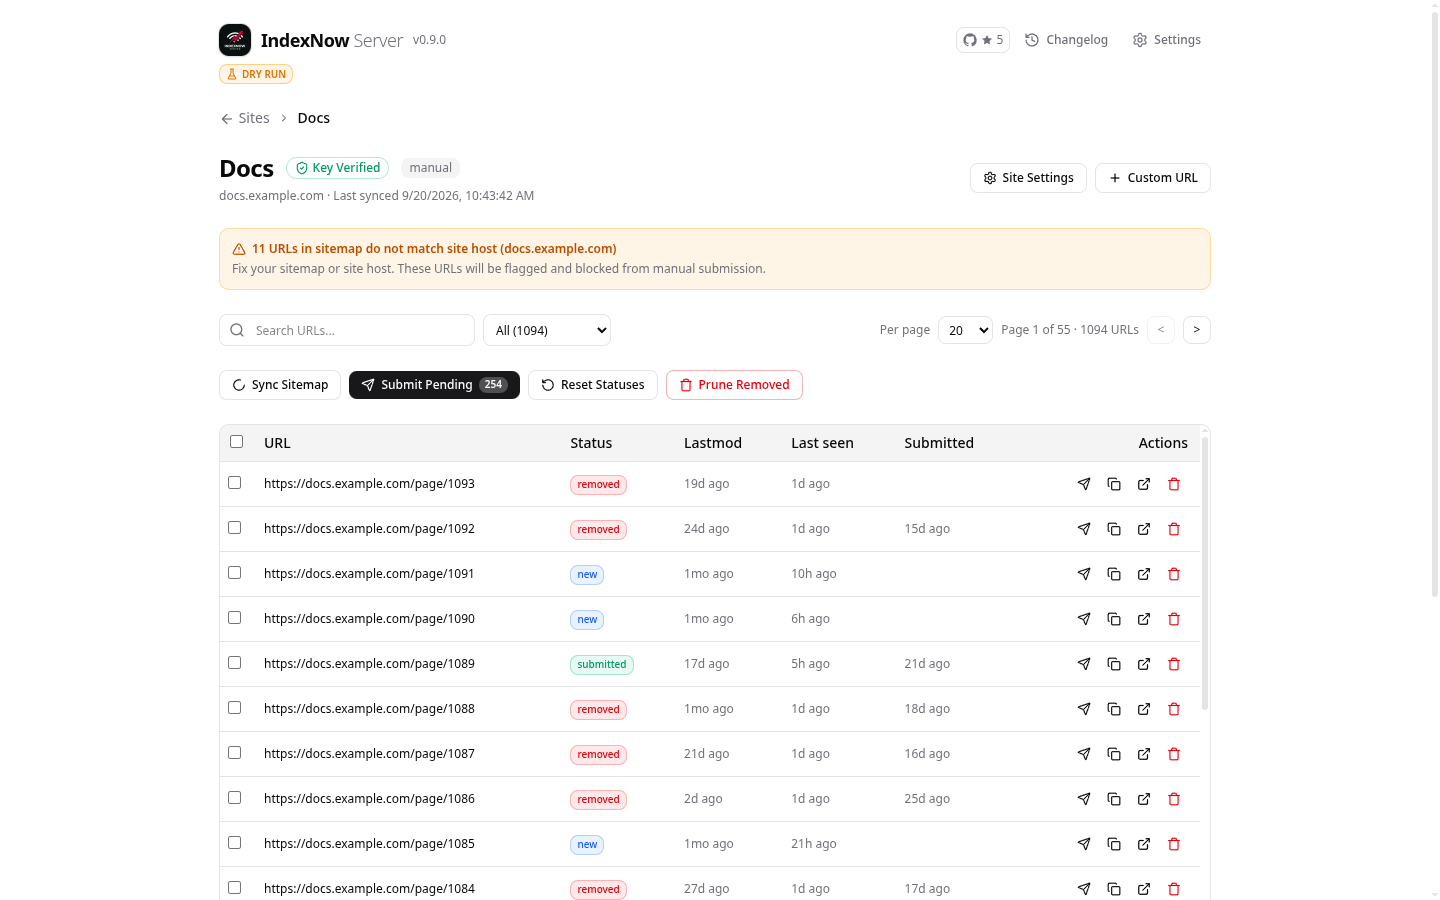The height and width of the screenshot is (900, 1440).
Task: Click the https://docs.example.com/page/1085 URL text
Action: (369, 844)
